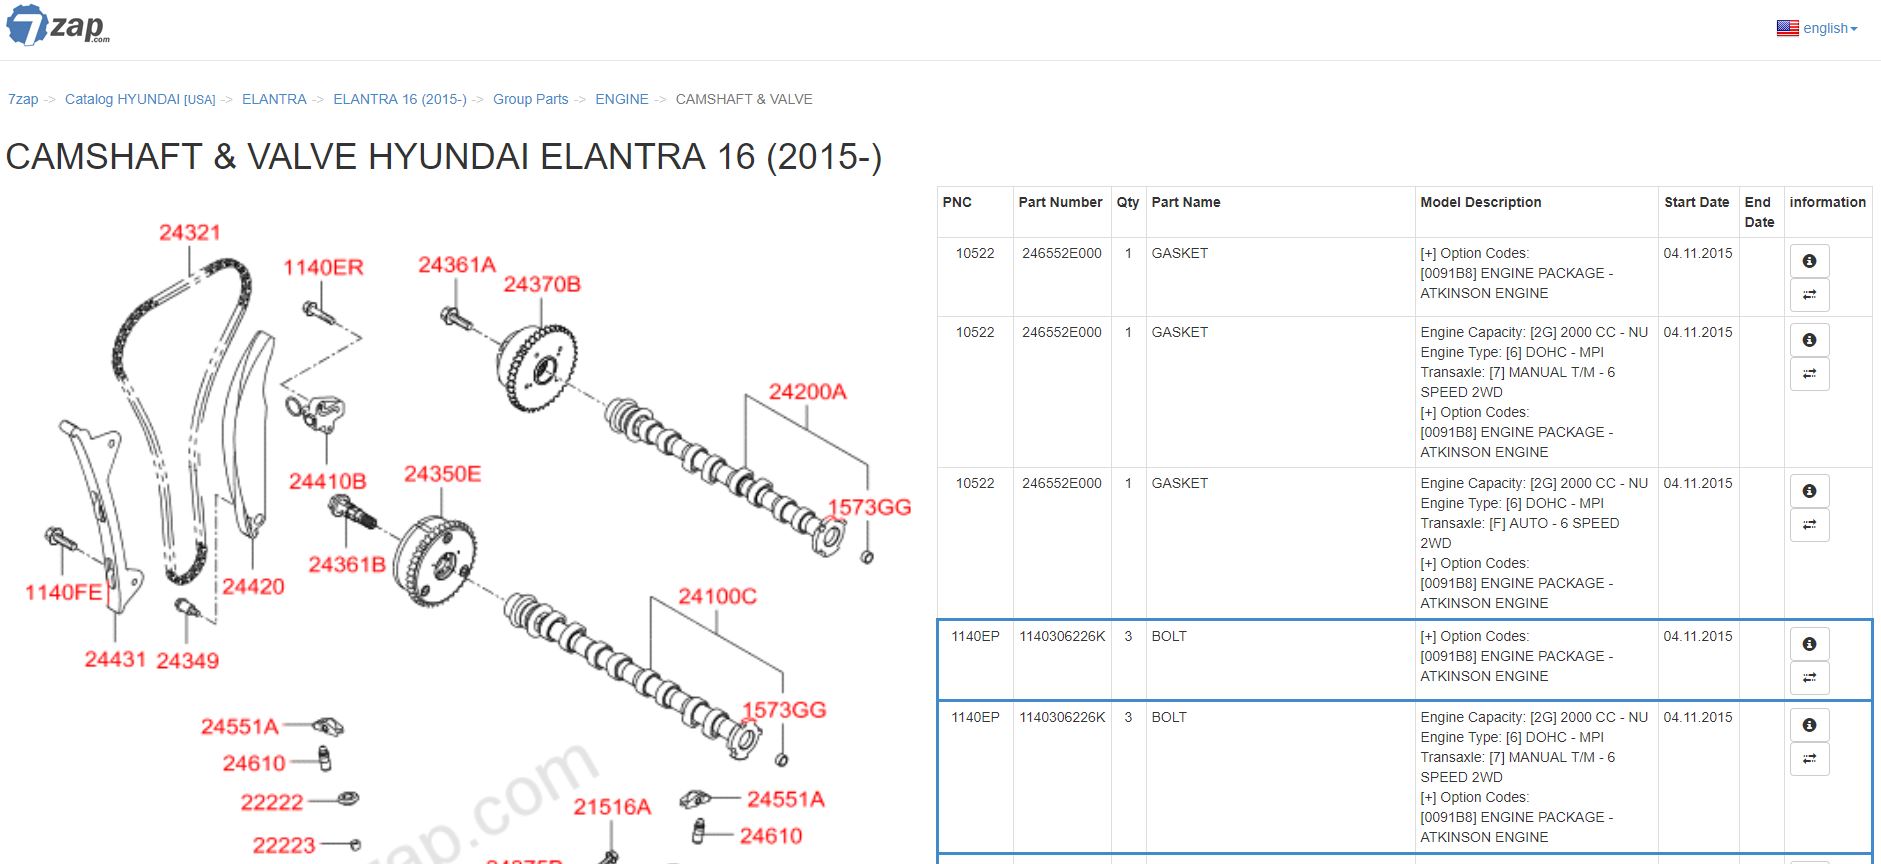
Task: Click diagram label 24361B
Action: pos(347,564)
